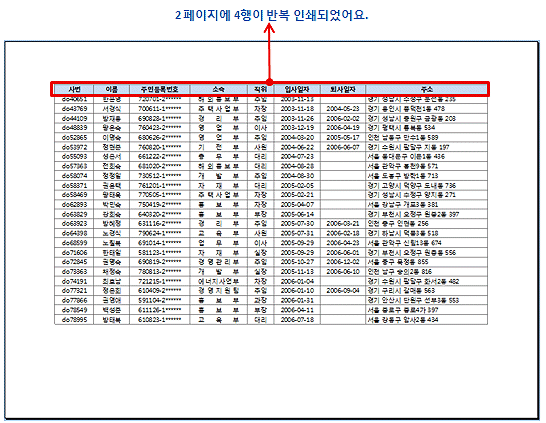
Task: Select resignation date cell 2006-09-04
Action: pos(343,290)
